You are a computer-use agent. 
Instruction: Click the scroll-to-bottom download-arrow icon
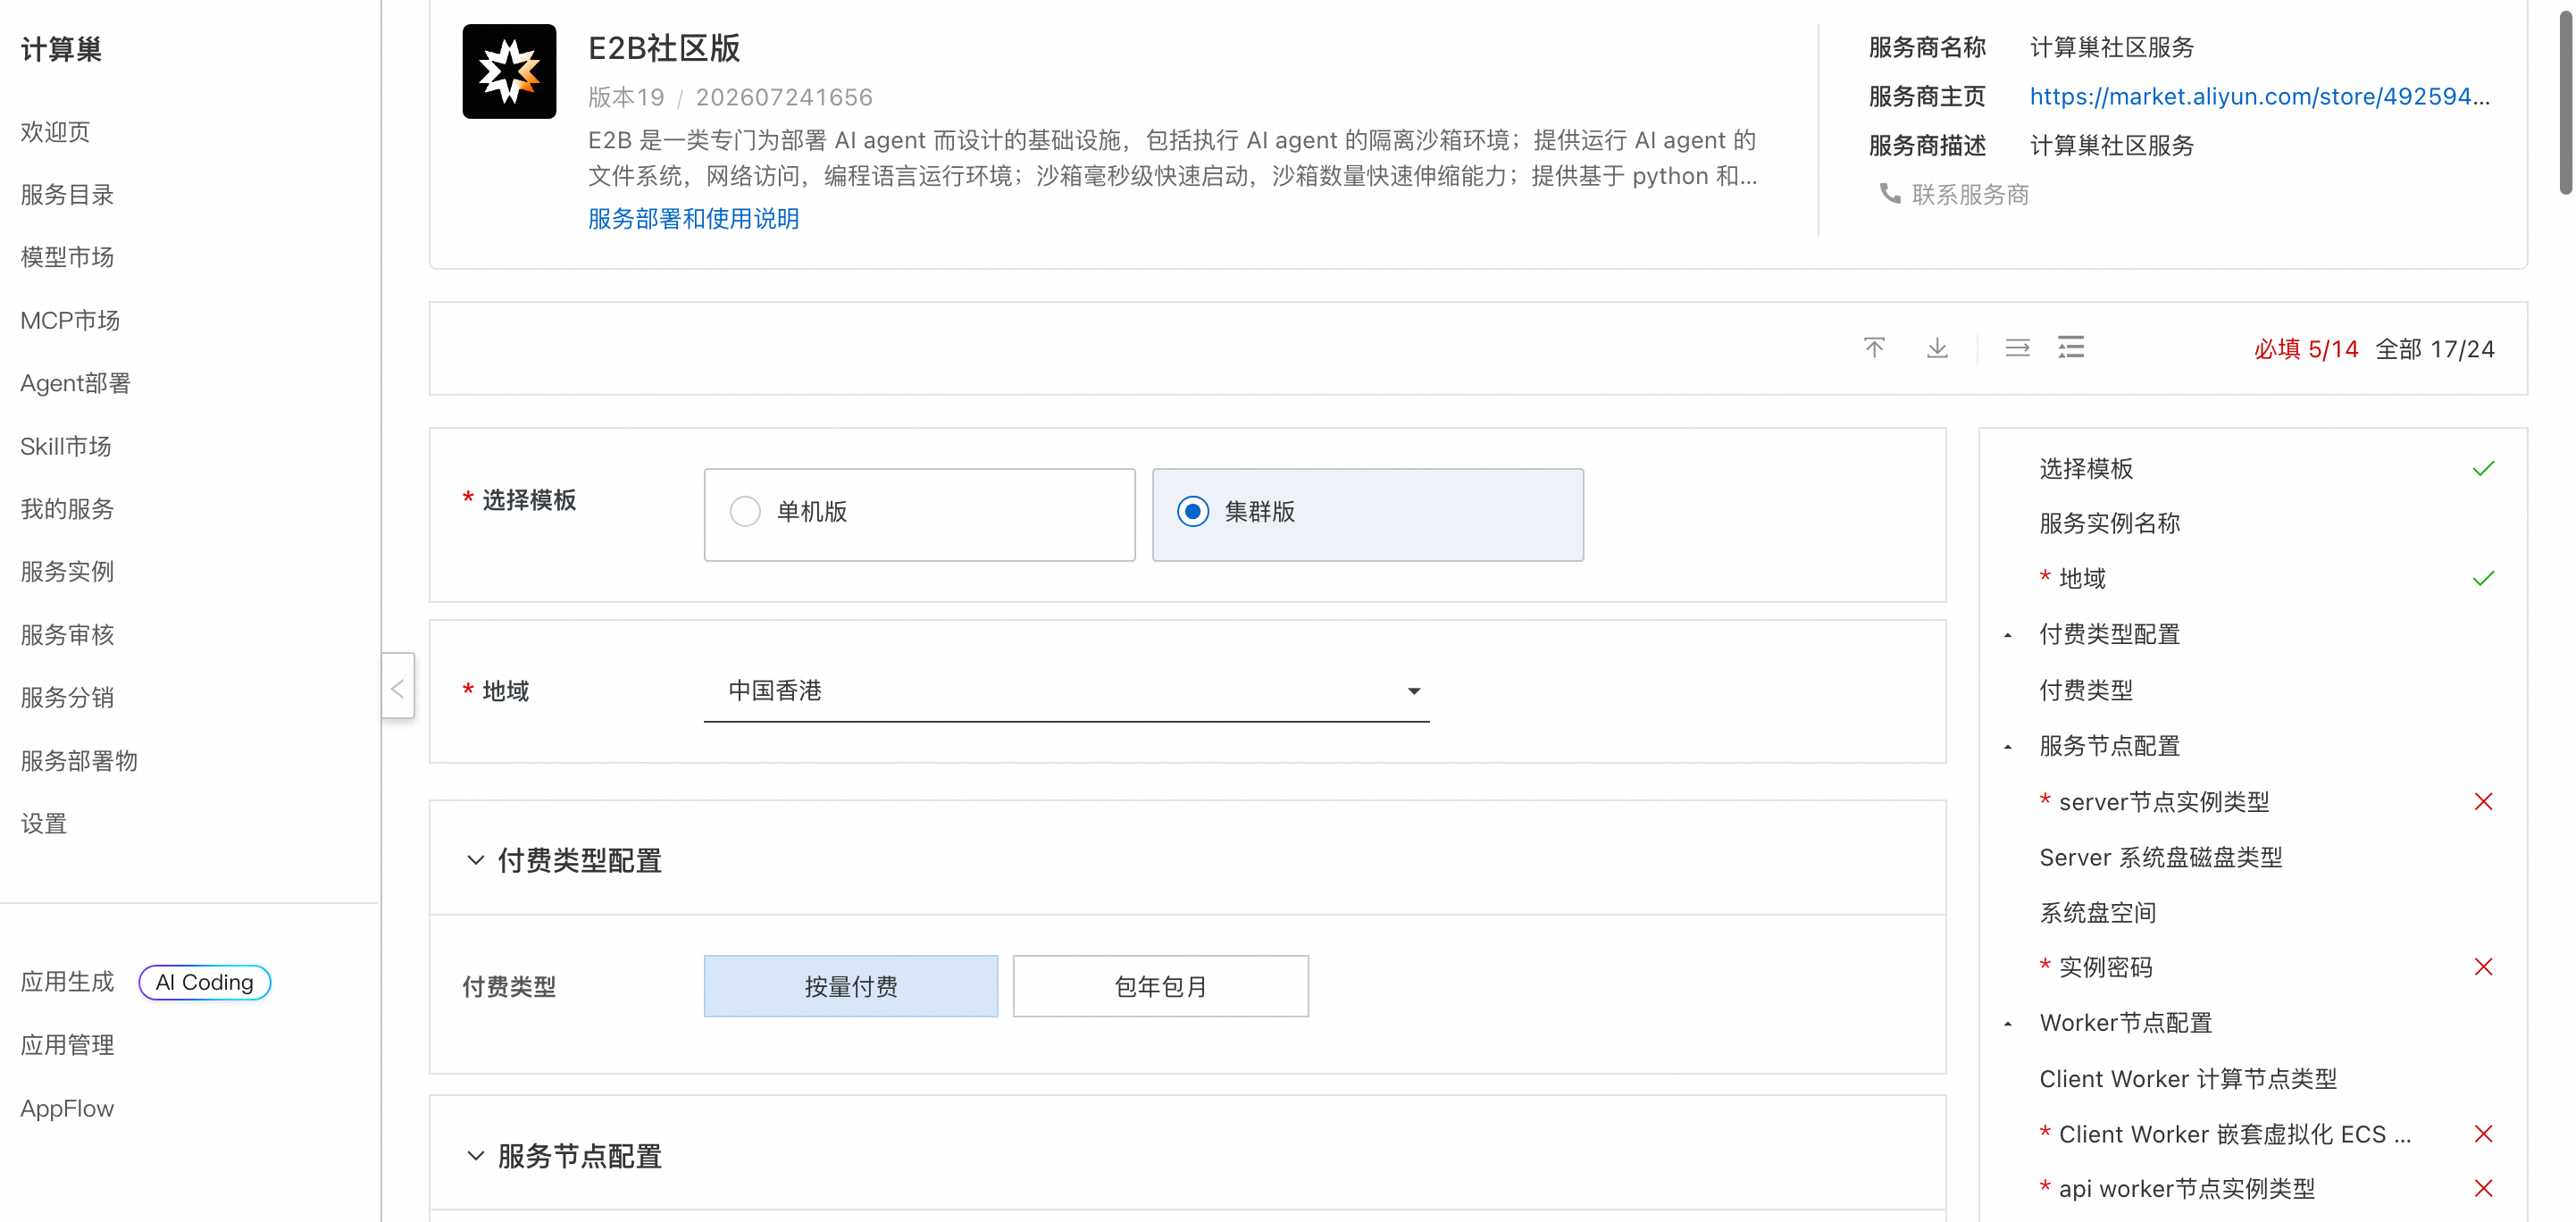[1937, 348]
